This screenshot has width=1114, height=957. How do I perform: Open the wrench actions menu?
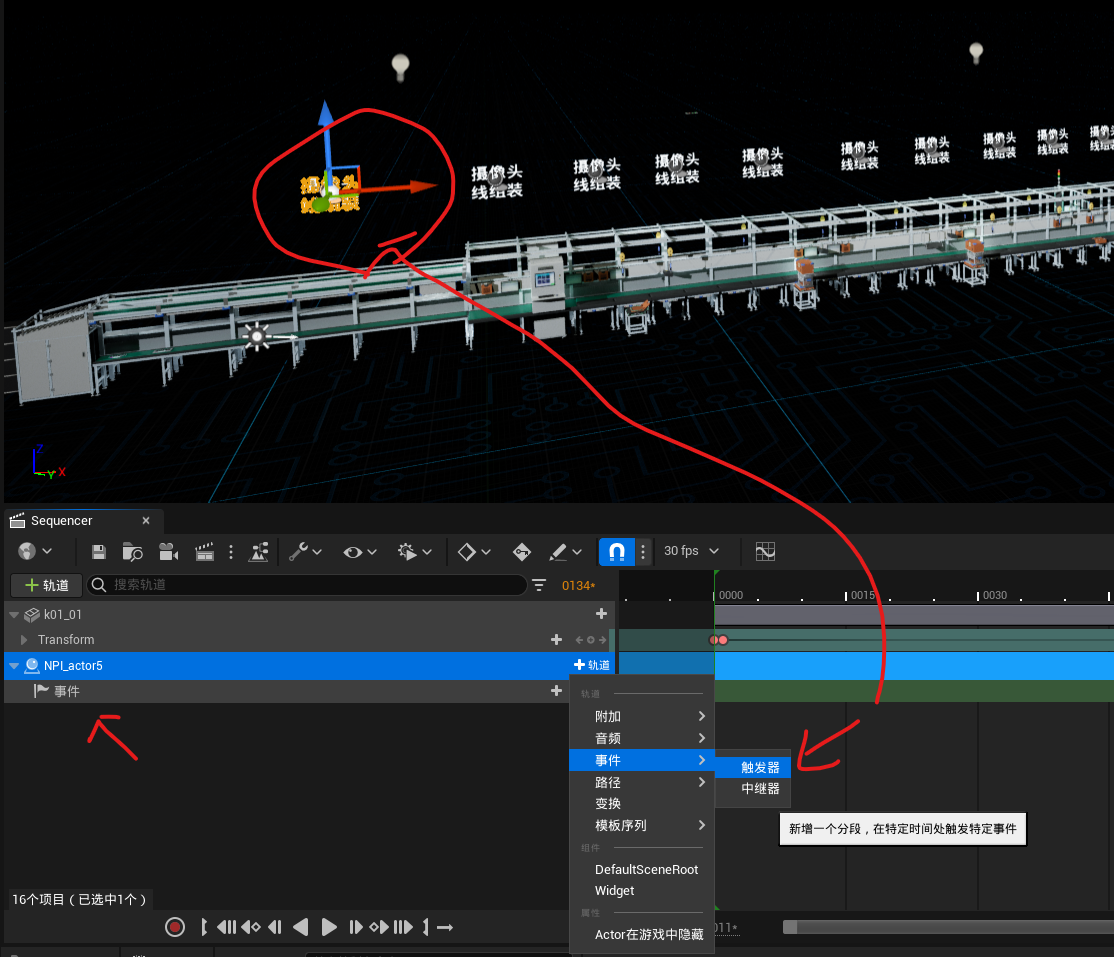point(305,551)
